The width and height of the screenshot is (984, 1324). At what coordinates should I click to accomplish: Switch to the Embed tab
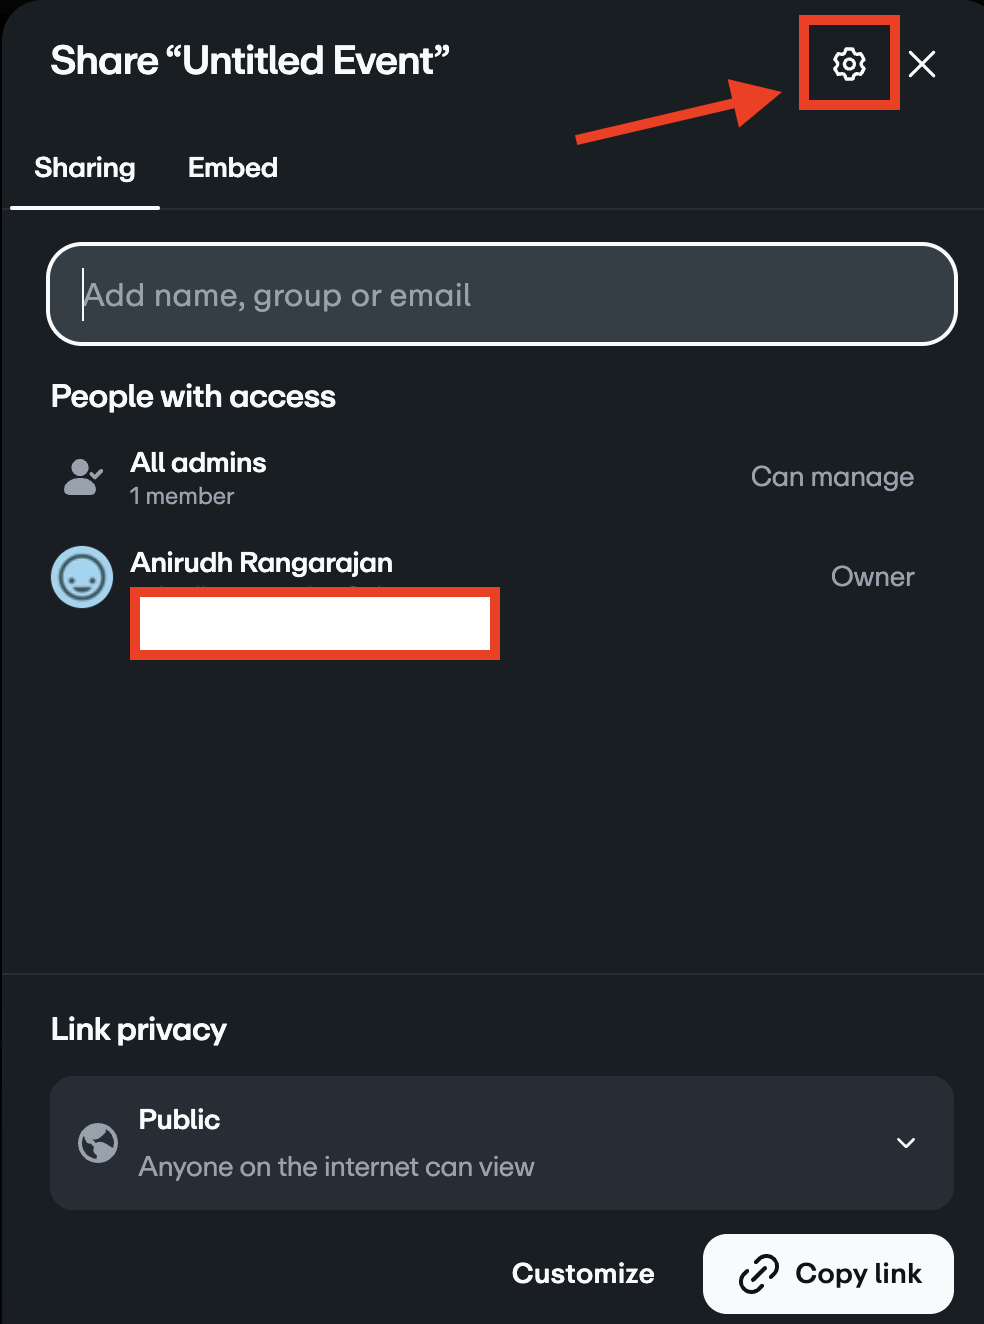(233, 168)
